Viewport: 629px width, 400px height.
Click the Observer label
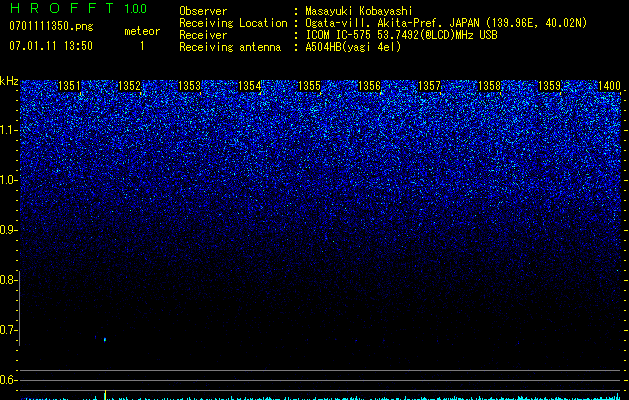203,11
